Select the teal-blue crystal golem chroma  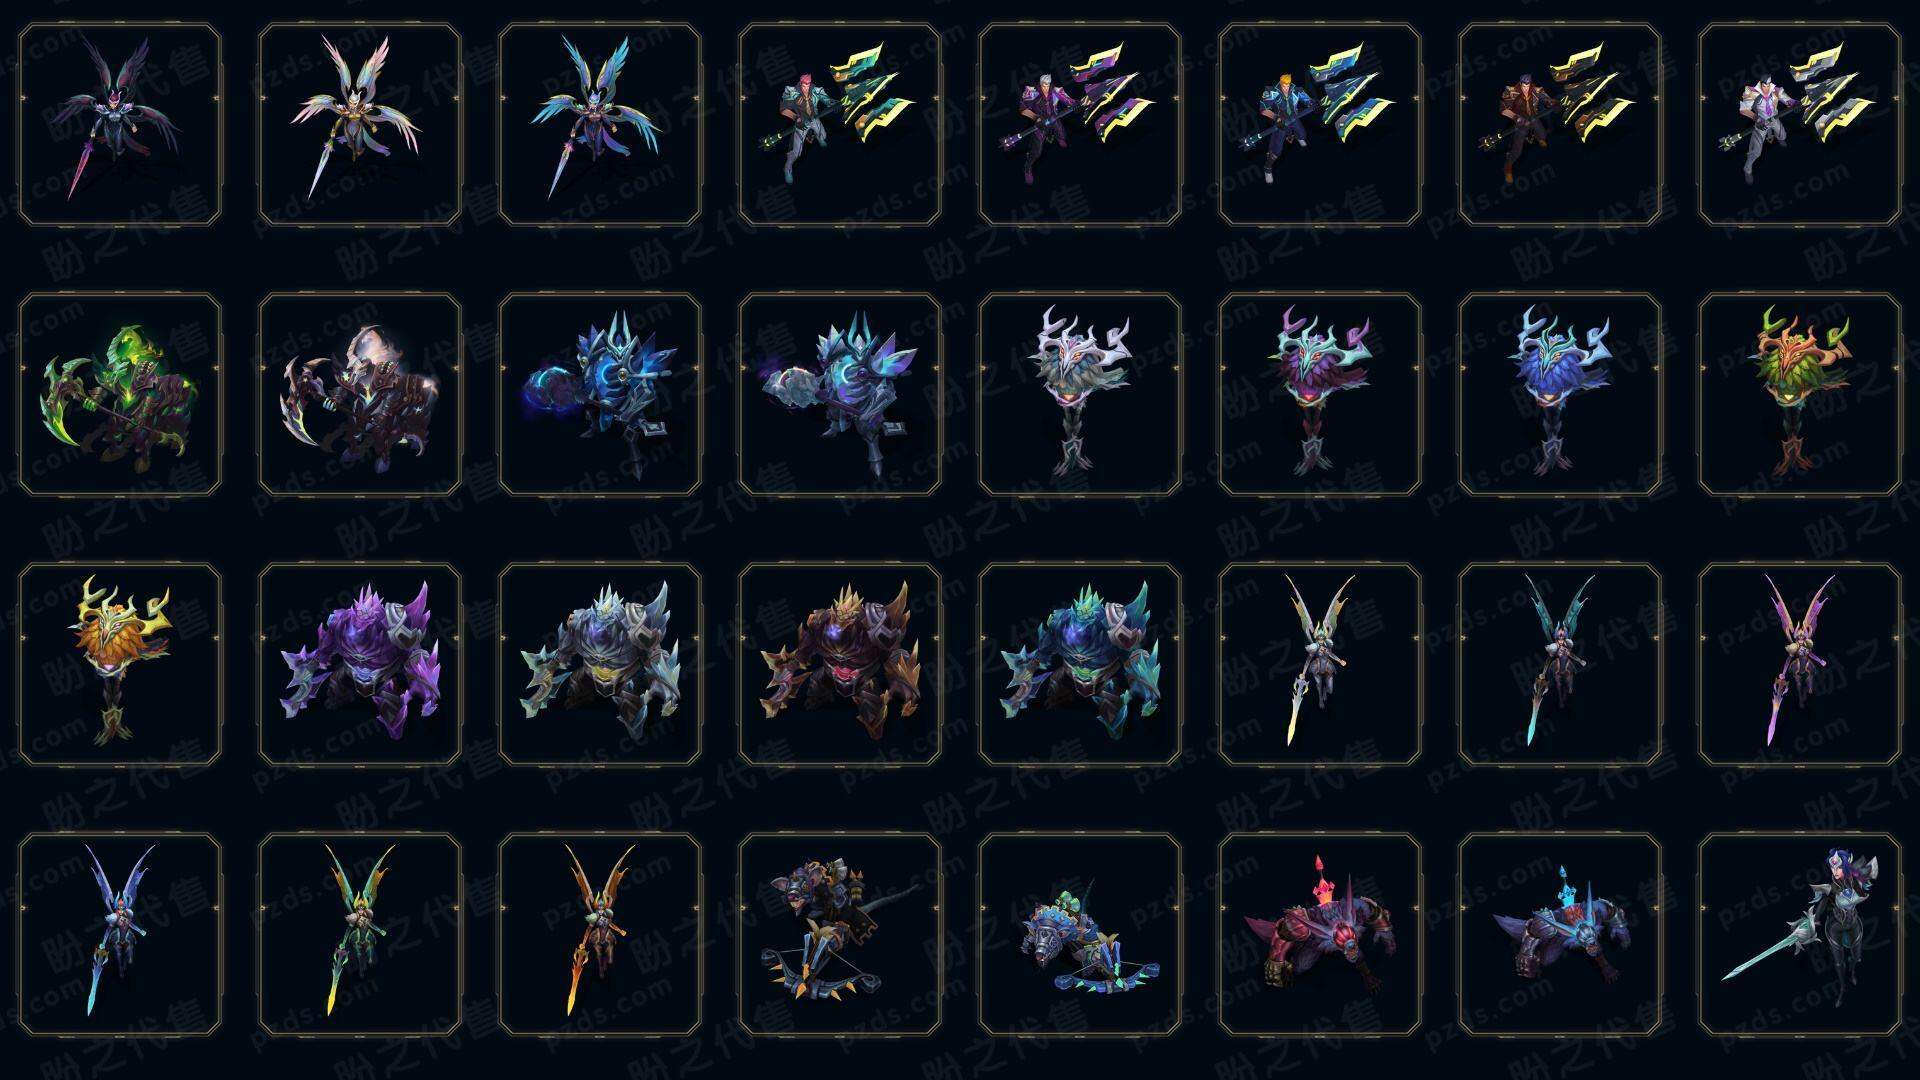1080,664
